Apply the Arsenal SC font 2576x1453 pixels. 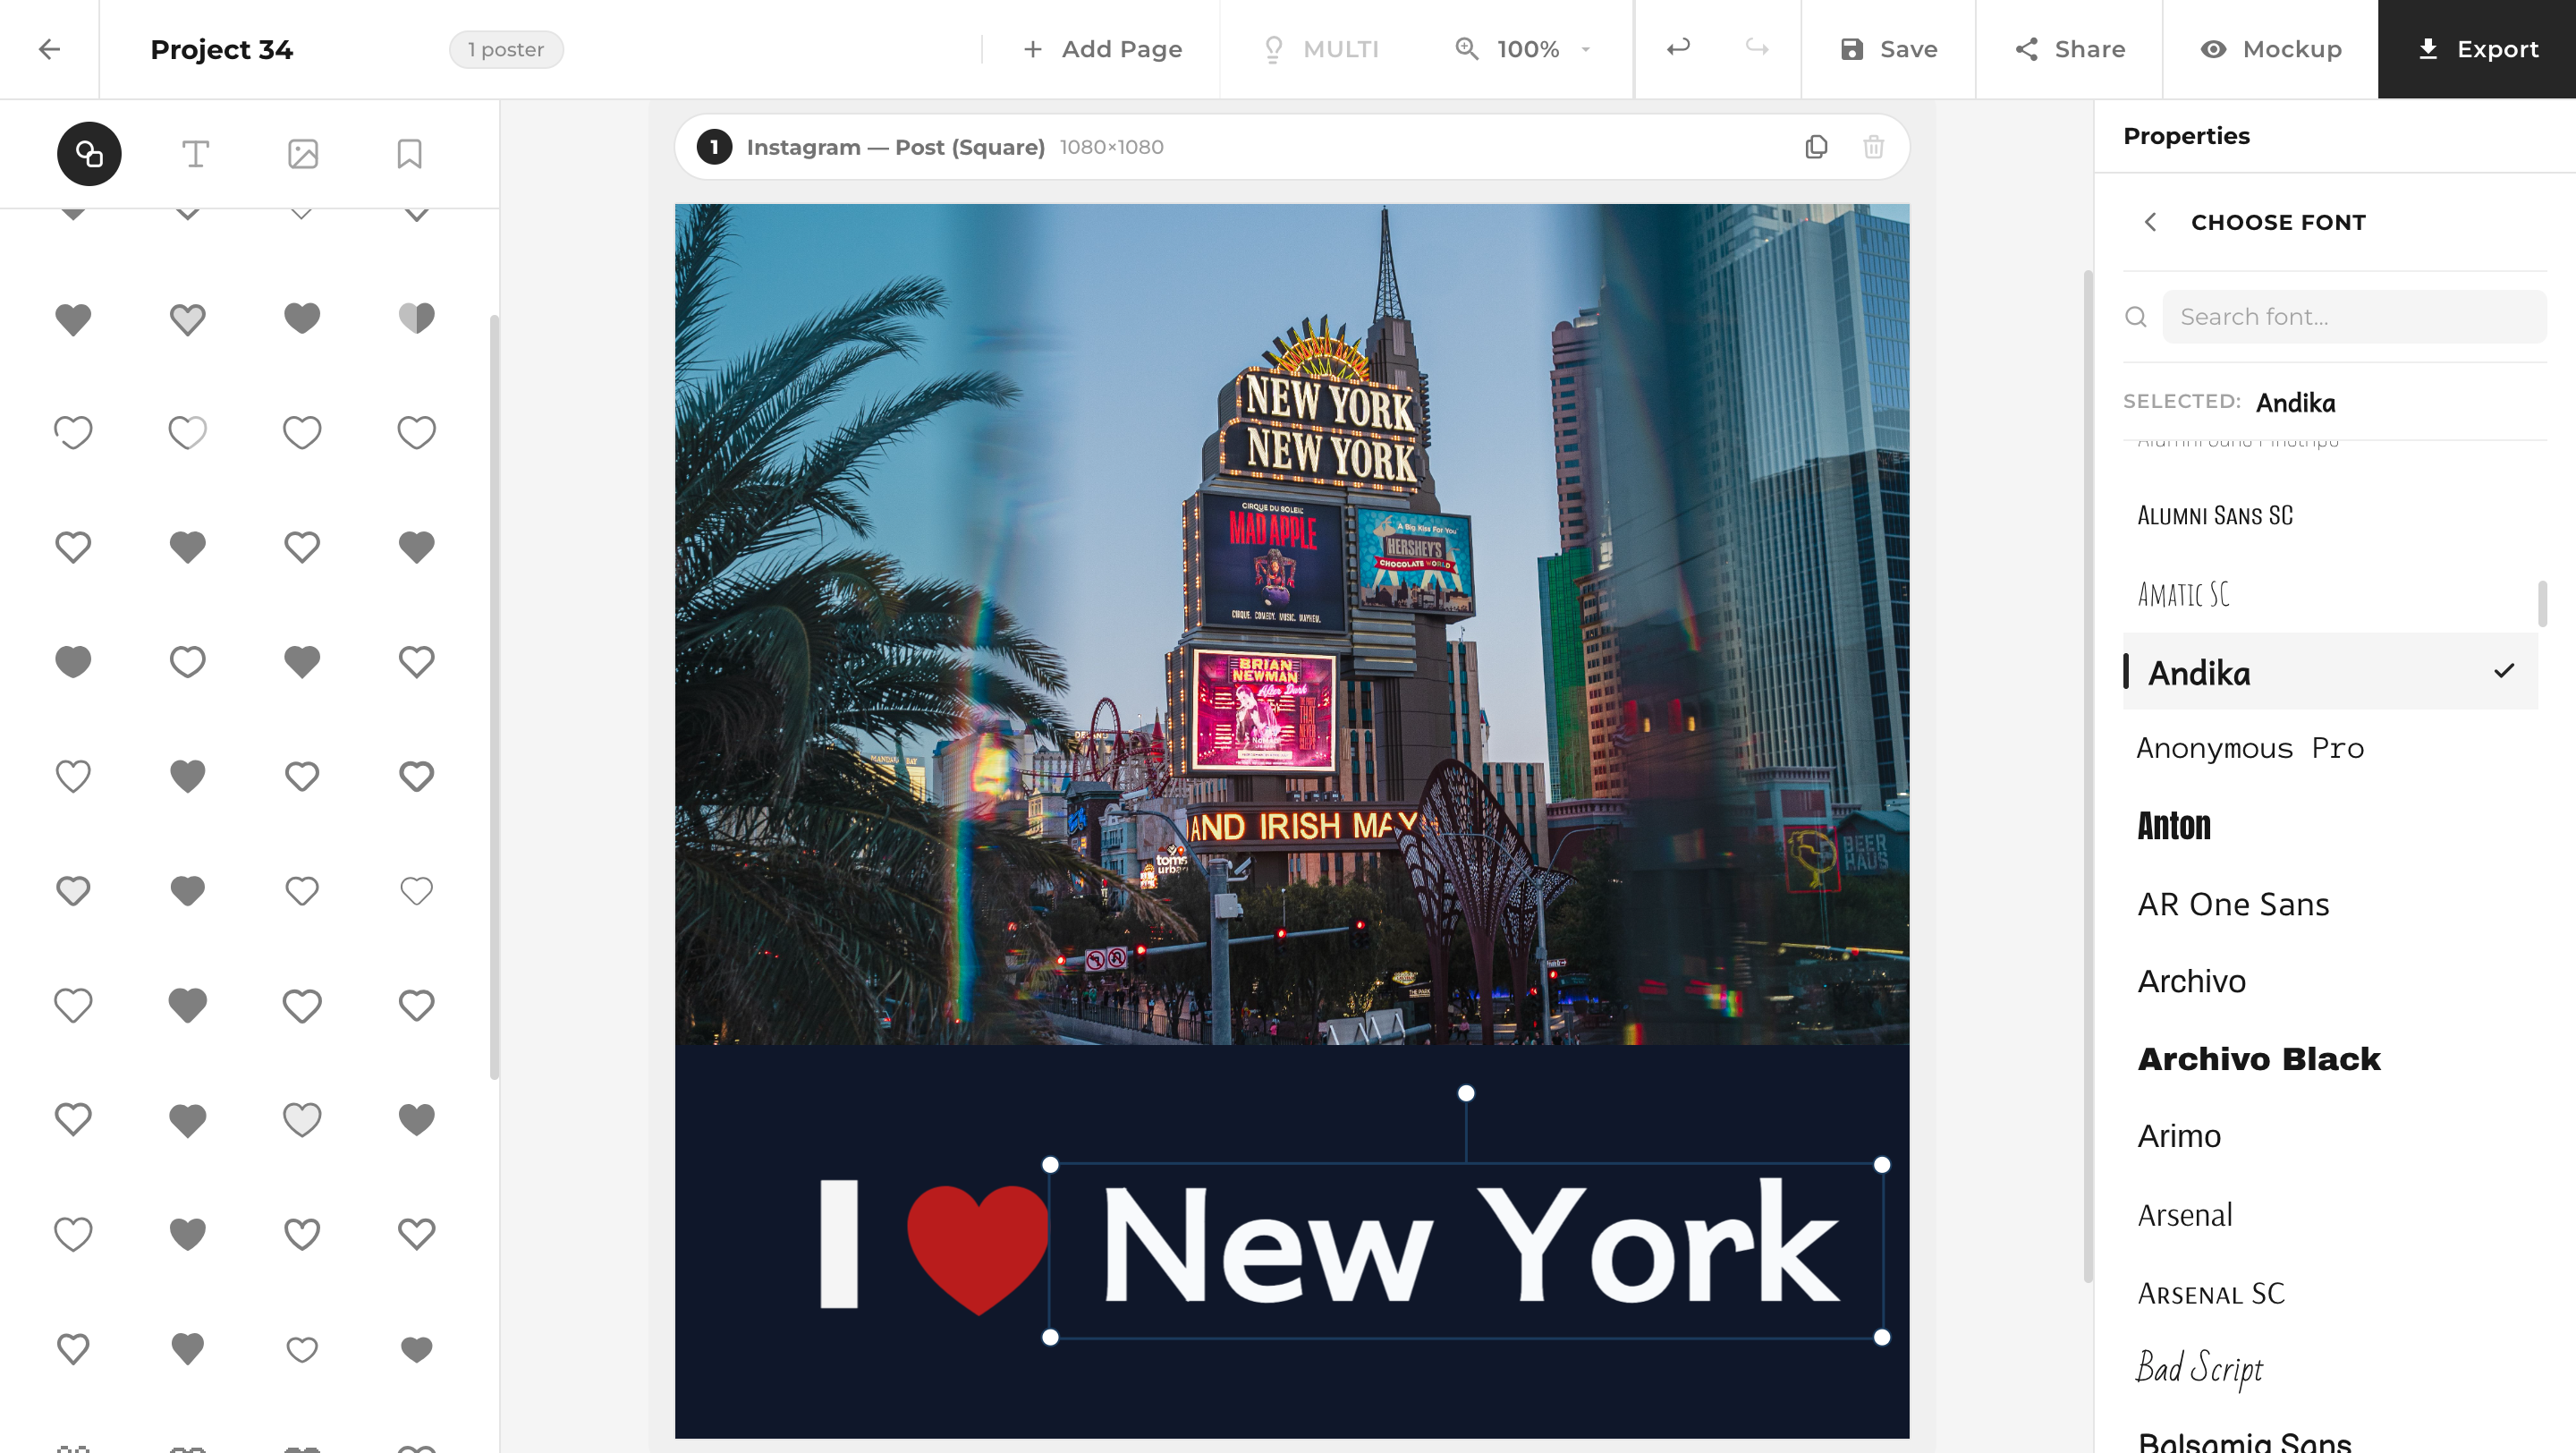(x=2212, y=1293)
